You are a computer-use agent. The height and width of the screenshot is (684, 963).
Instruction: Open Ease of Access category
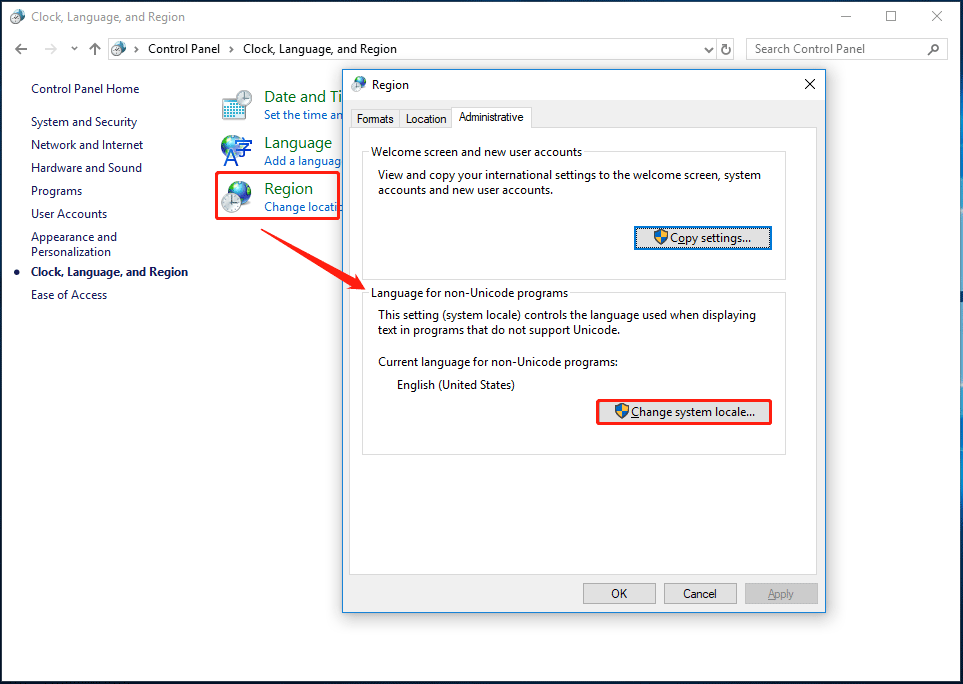click(69, 295)
